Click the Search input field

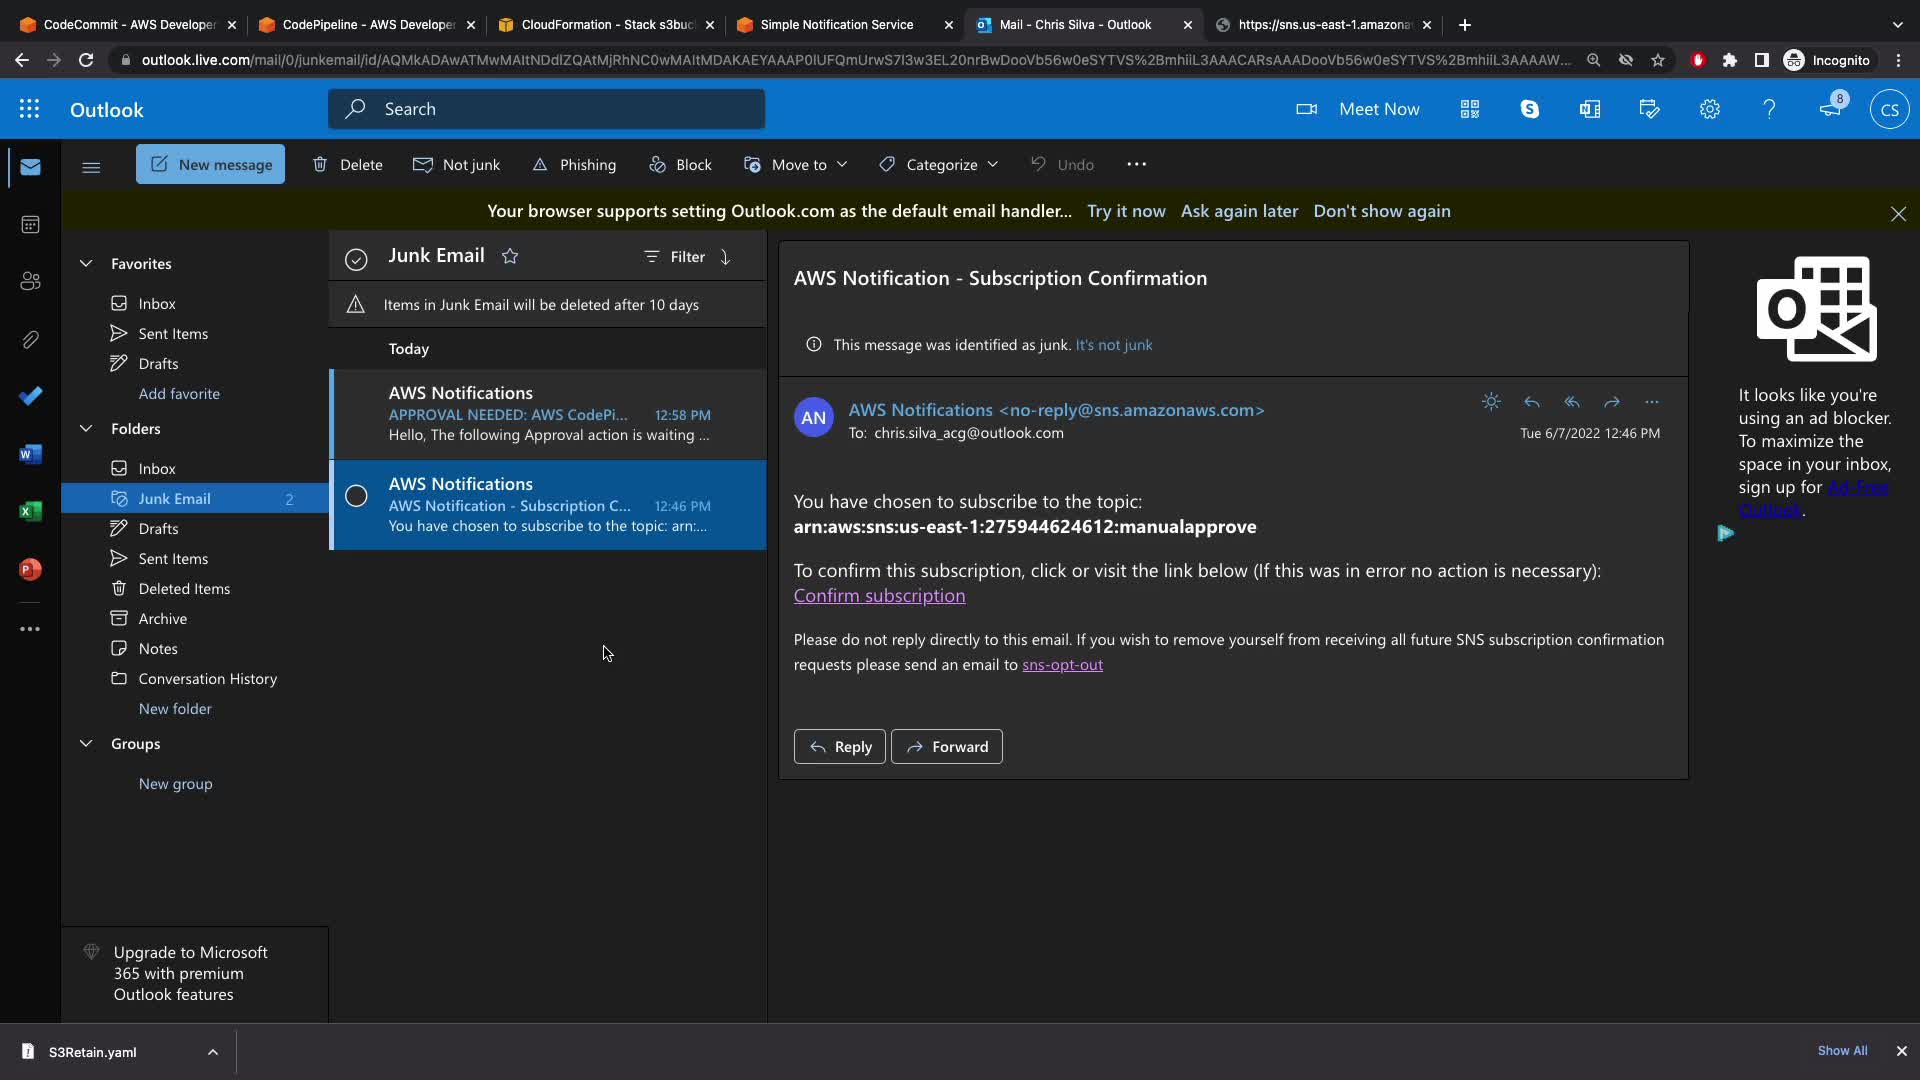[546, 109]
